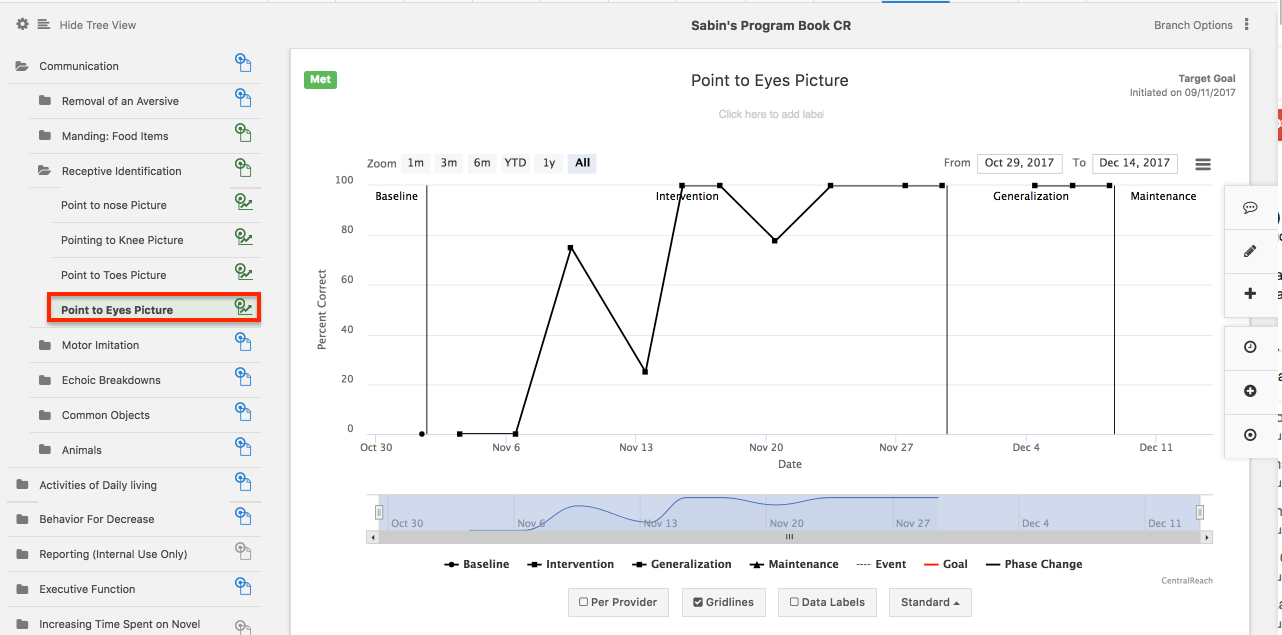Click add icon for Motor Imitation
The width and height of the screenshot is (1282, 635).
pos(242,342)
